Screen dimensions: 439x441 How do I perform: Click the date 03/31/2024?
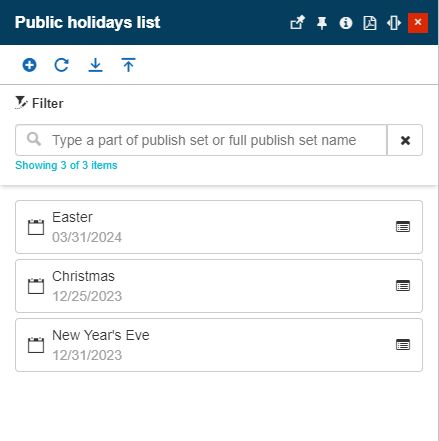click(87, 237)
